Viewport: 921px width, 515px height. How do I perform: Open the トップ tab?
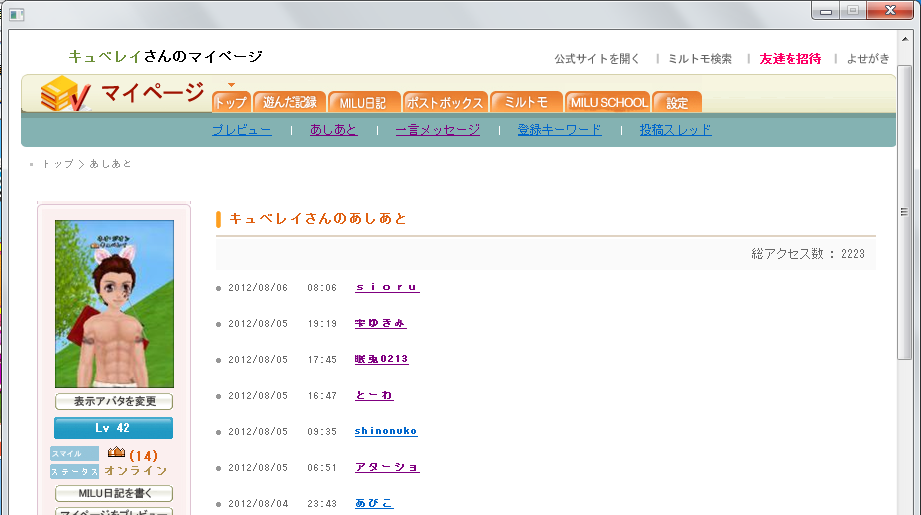230,102
